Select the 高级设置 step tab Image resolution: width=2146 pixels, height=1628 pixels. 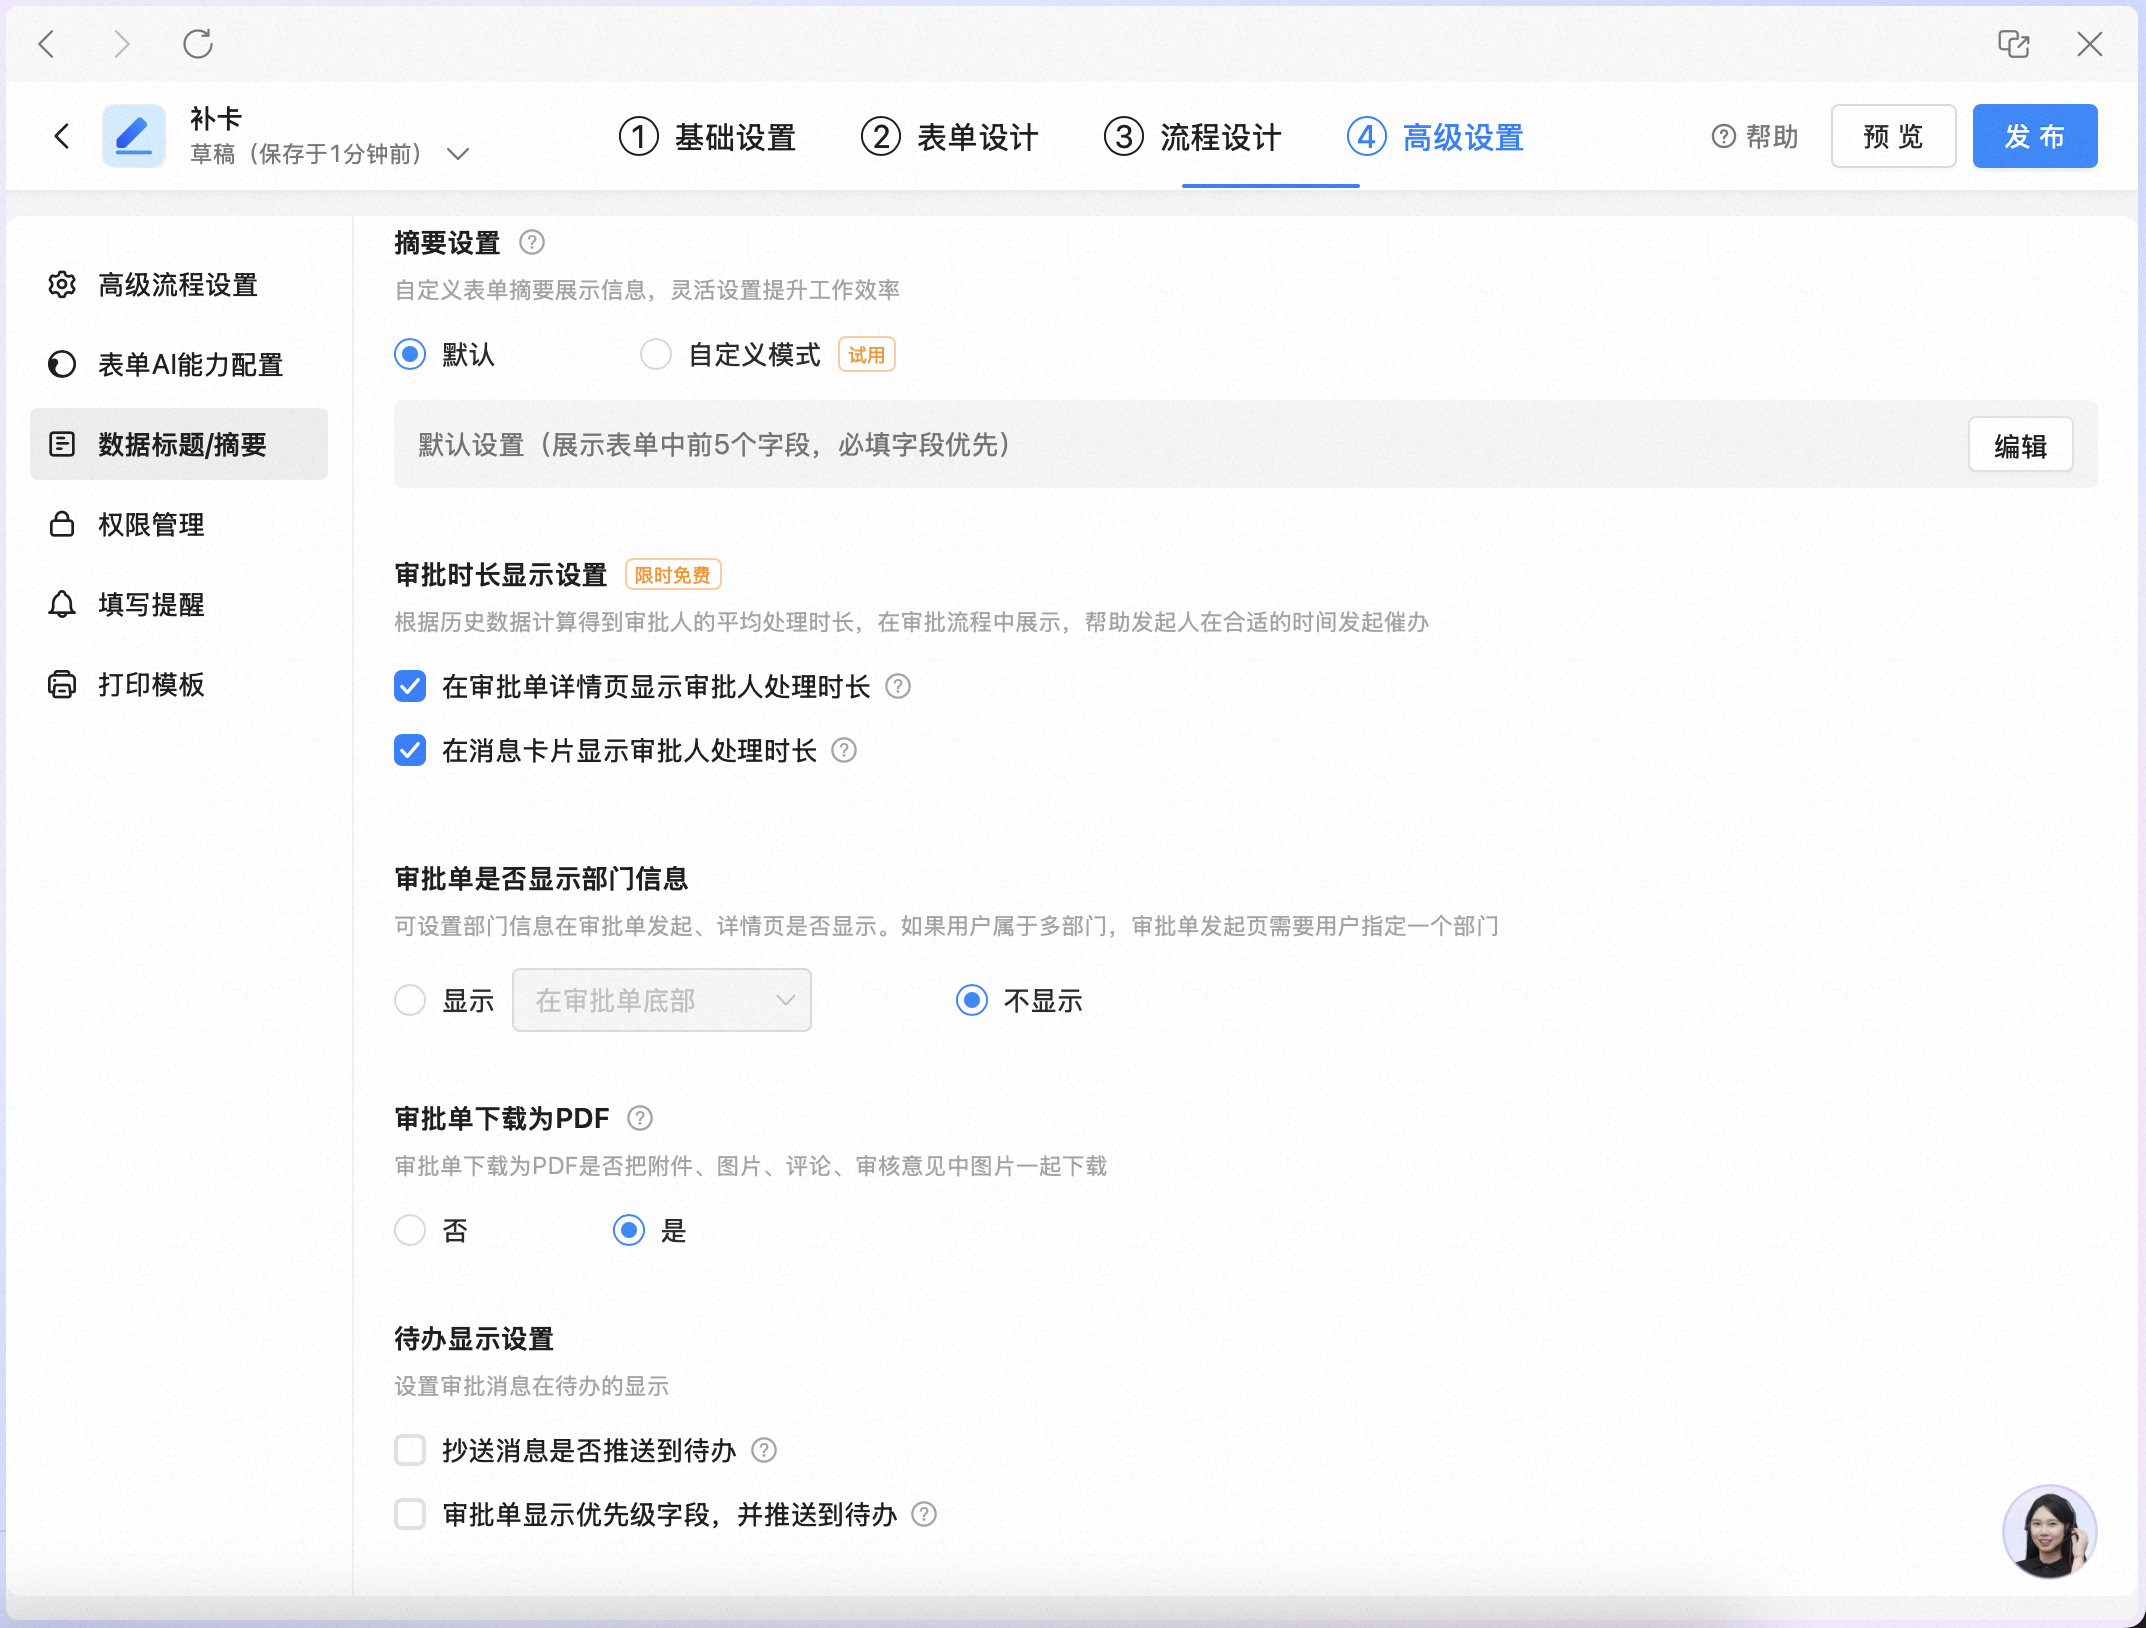pos(1436,137)
